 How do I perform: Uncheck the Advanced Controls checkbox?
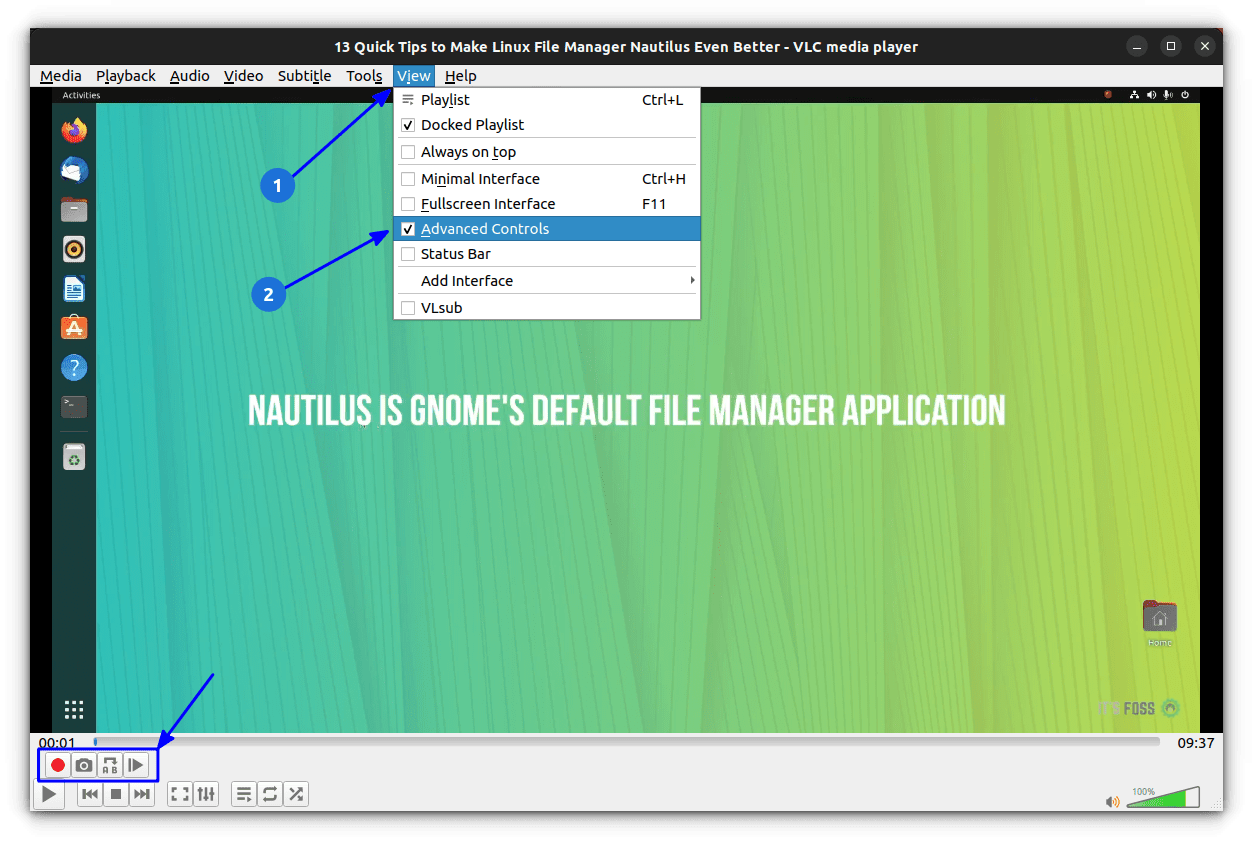[x=408, y=229]
